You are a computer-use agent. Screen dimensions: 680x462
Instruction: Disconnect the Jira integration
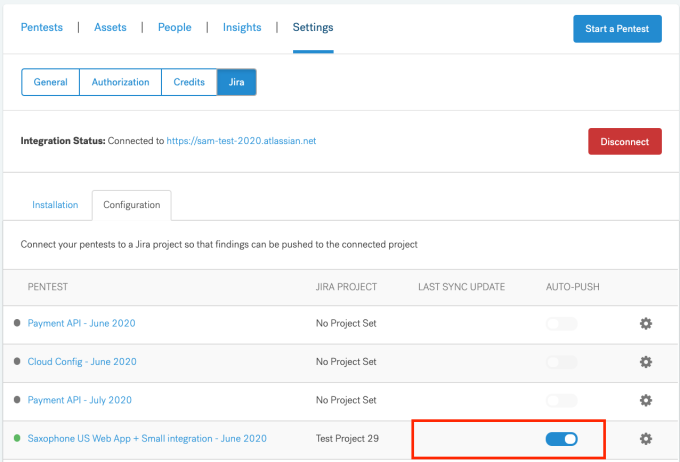click(x=624, y=141)
